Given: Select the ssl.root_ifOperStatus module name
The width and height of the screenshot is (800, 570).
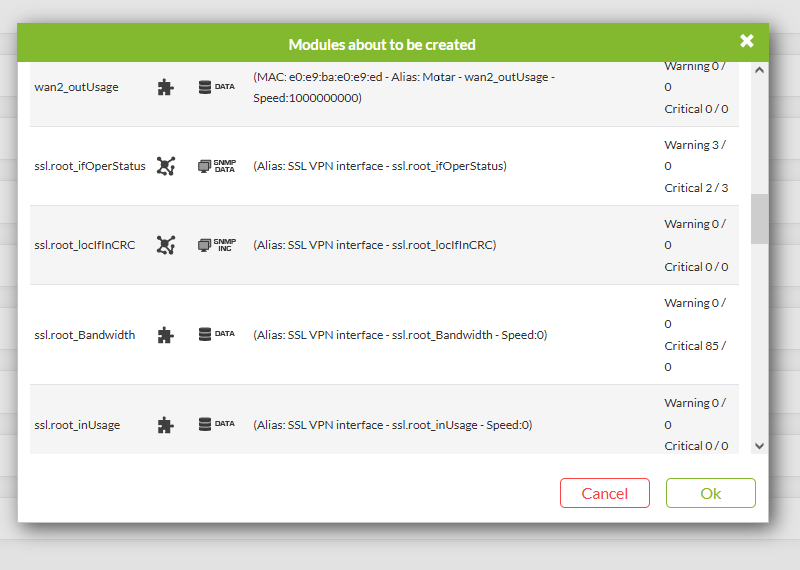Looking at the screenshot, I should 90,166.
